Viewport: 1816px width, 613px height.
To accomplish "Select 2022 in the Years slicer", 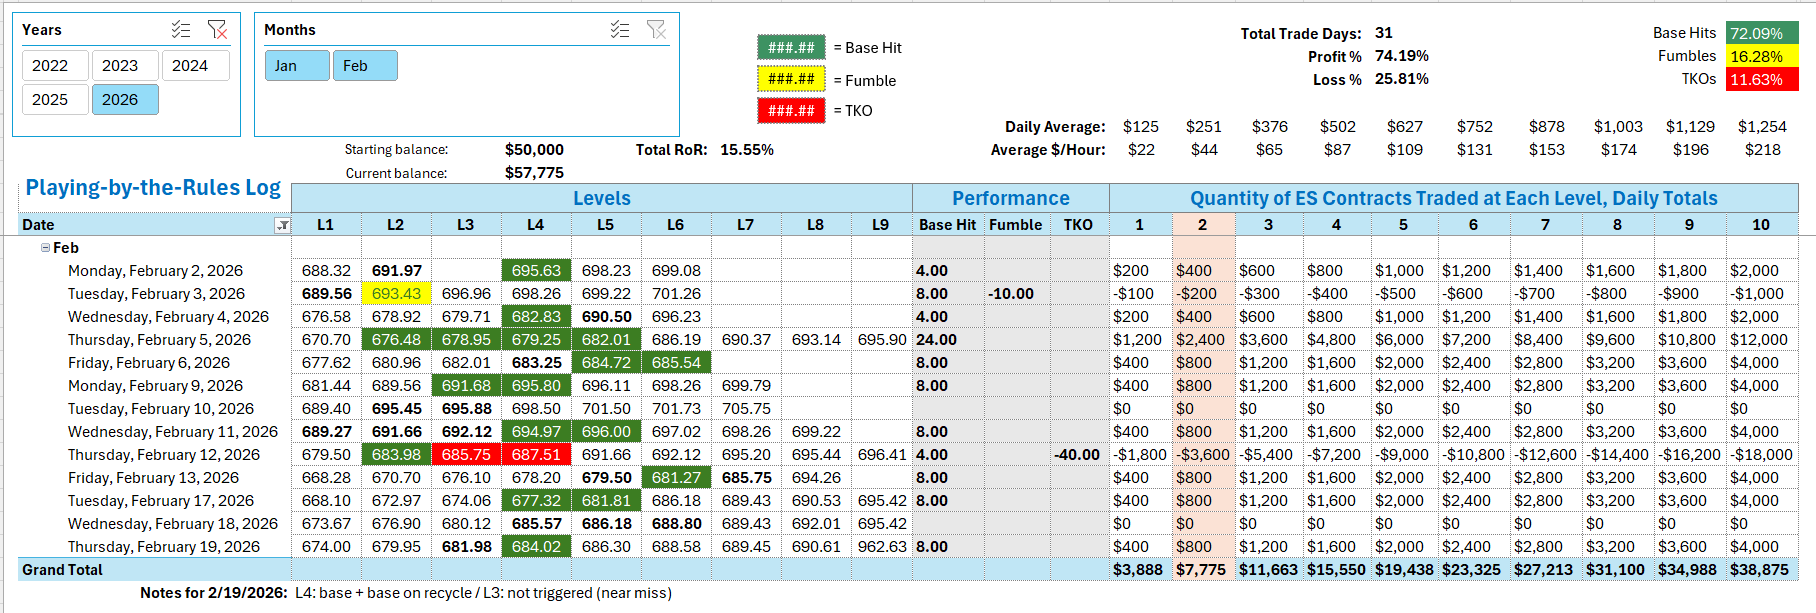I will 50,66.
